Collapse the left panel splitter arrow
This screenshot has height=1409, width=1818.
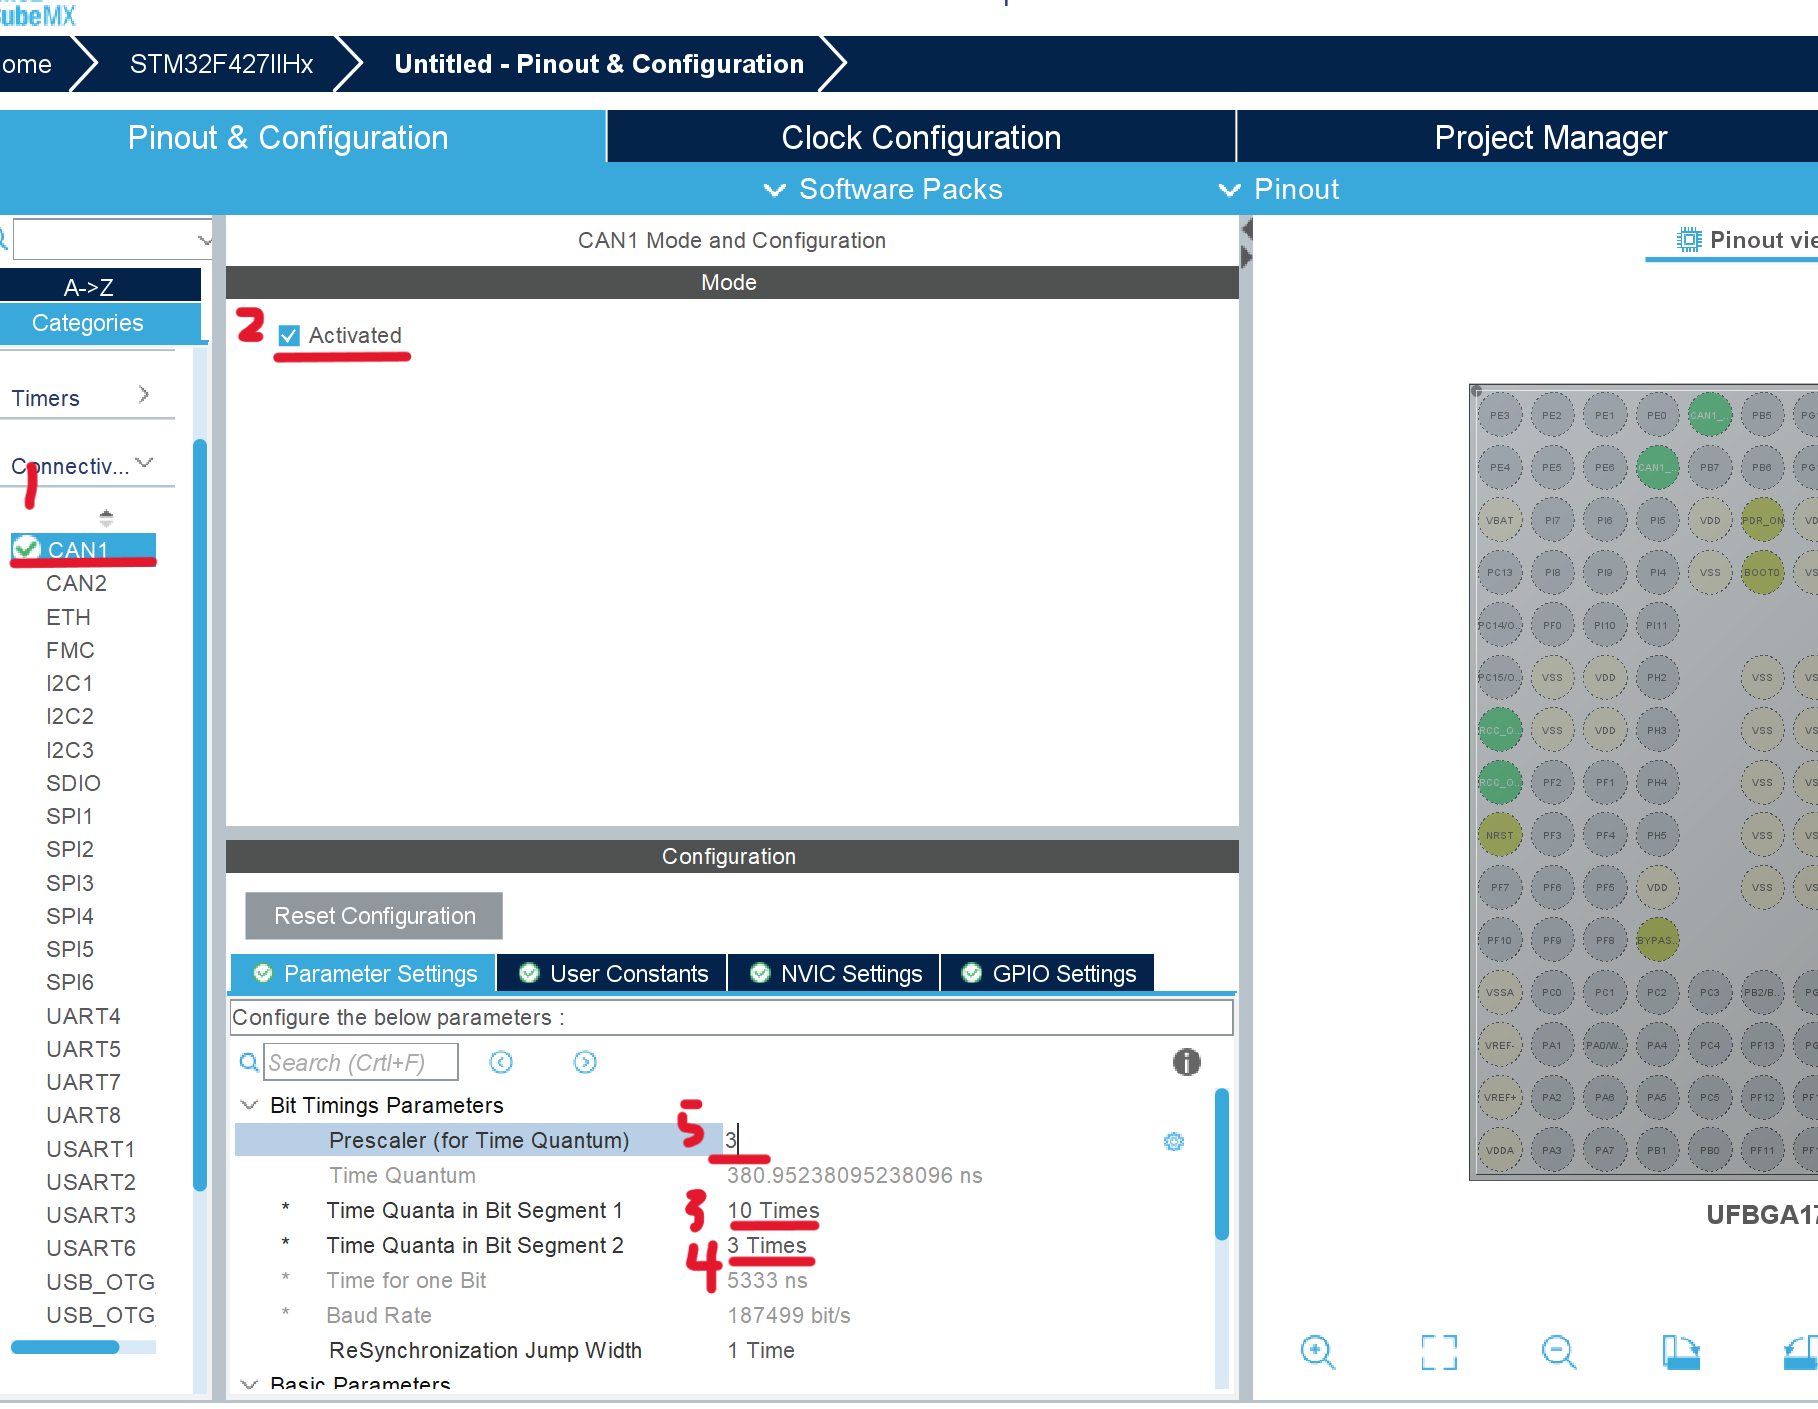[x=1246, y=230]
